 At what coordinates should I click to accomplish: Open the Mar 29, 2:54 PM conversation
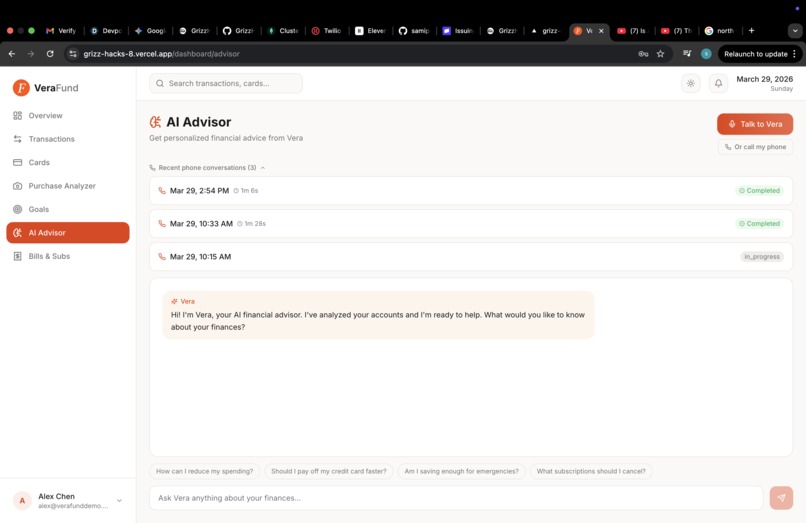pyautogui.click(x=471, y=191)
